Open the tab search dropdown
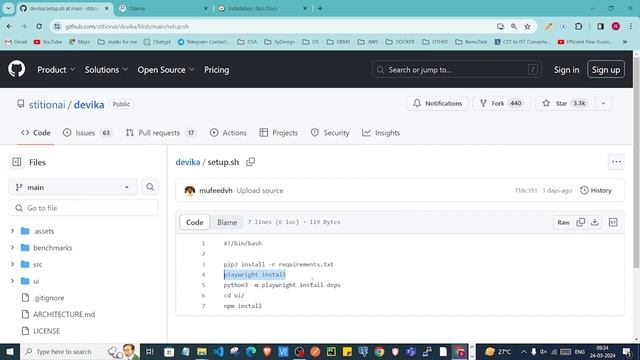Viewport: 640px width, 360px height. (8, 8)
